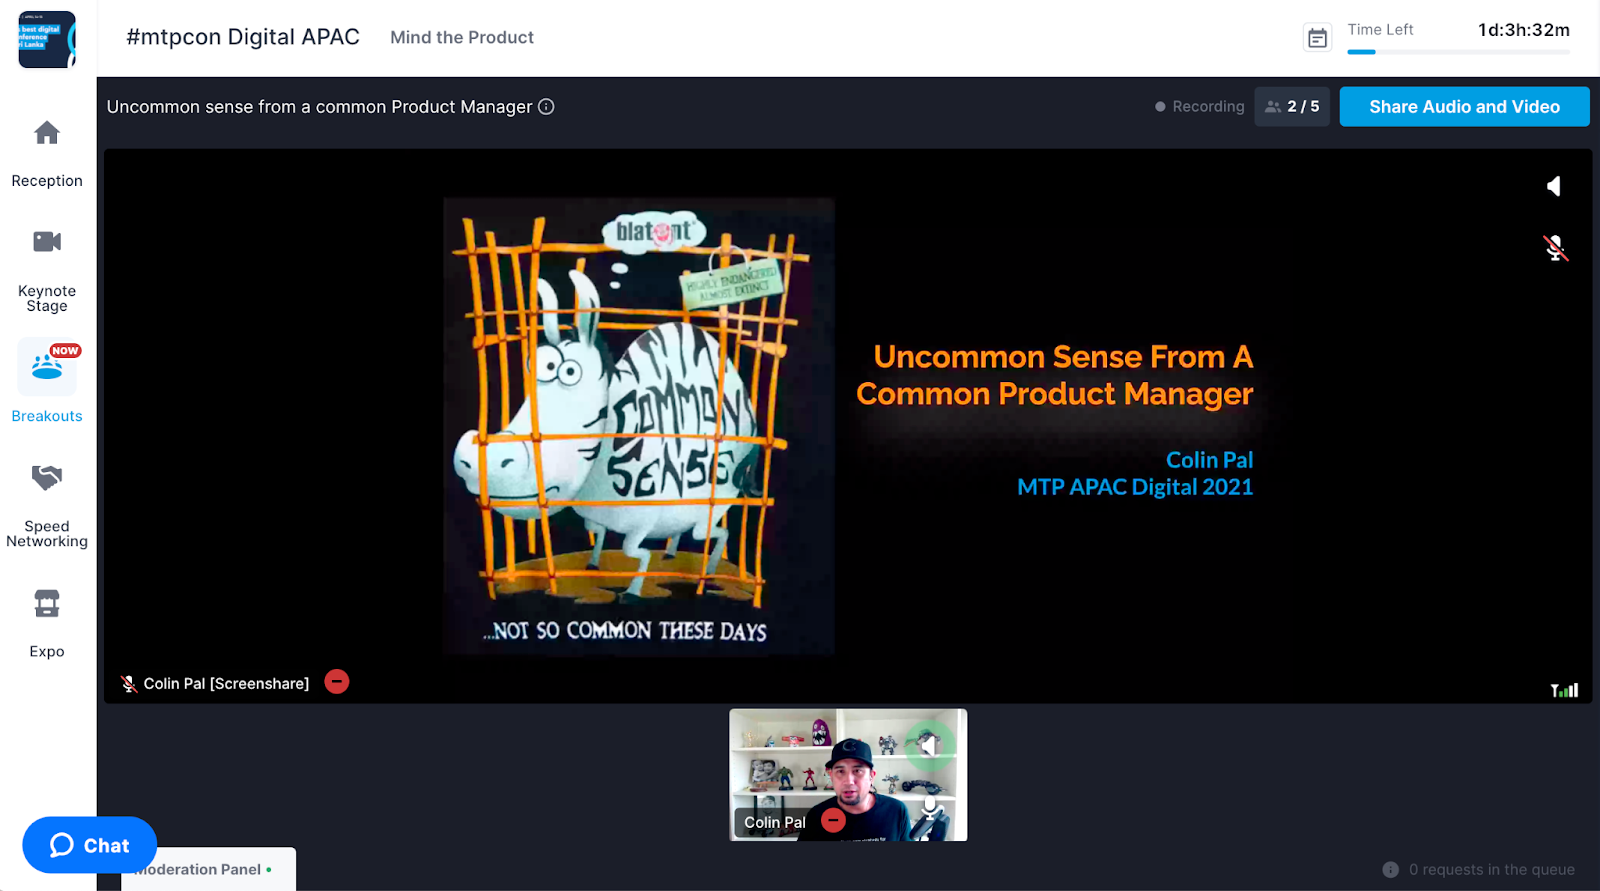Remove Colin Pal's screenshare with red minus
1600x891 pixels.
tap(337, 682)
